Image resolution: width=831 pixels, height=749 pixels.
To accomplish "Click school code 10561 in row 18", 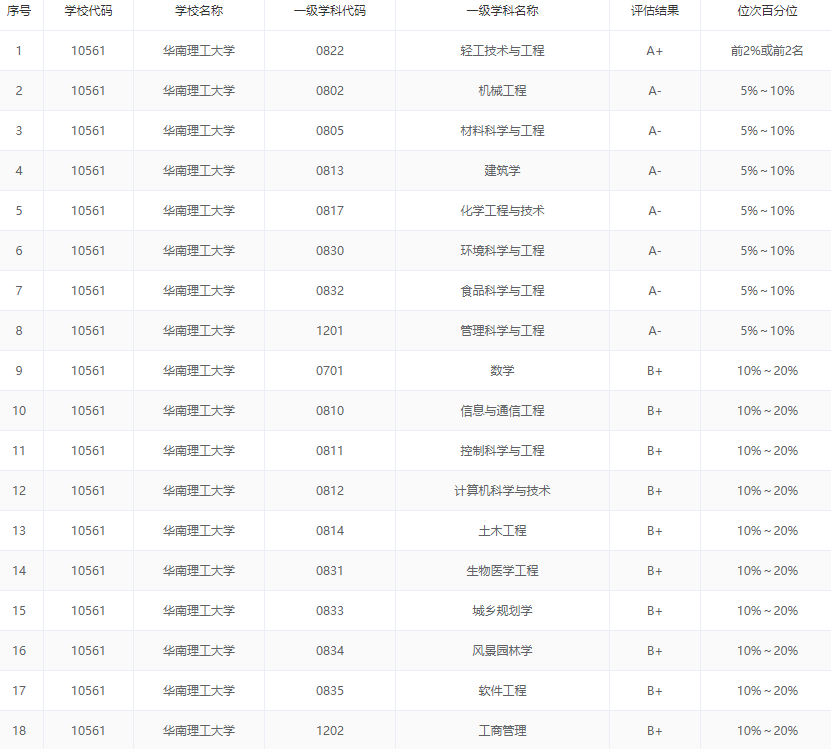I will [x=88, y=731].
